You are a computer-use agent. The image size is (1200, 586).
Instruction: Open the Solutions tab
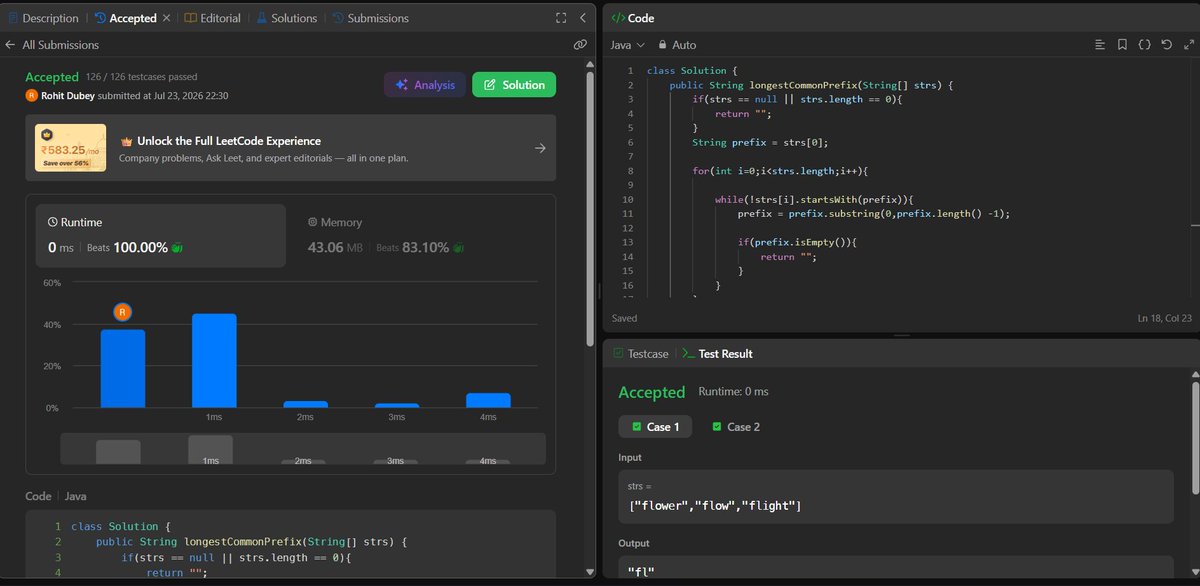coord(286,18)
